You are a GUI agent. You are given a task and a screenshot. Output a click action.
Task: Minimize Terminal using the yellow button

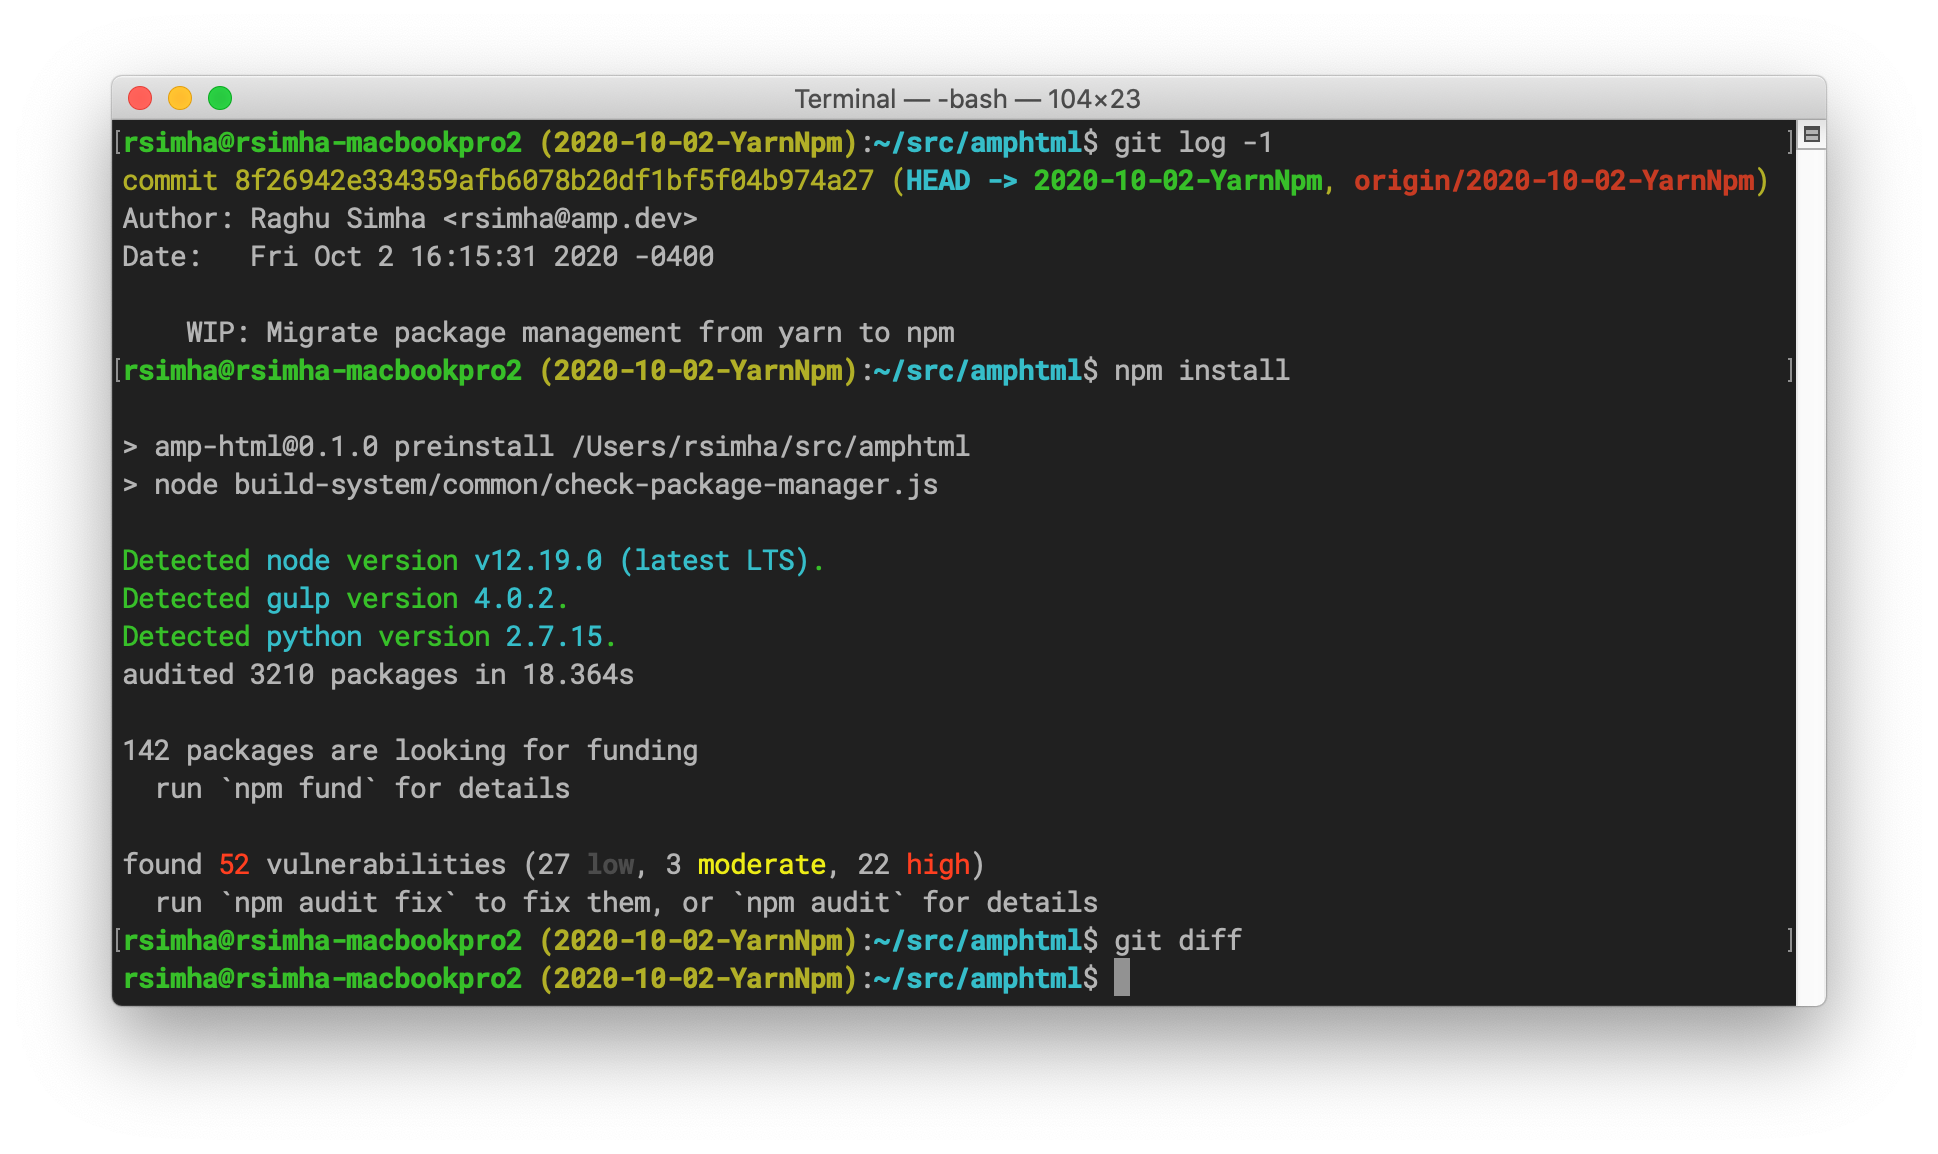tap(180, 98)
